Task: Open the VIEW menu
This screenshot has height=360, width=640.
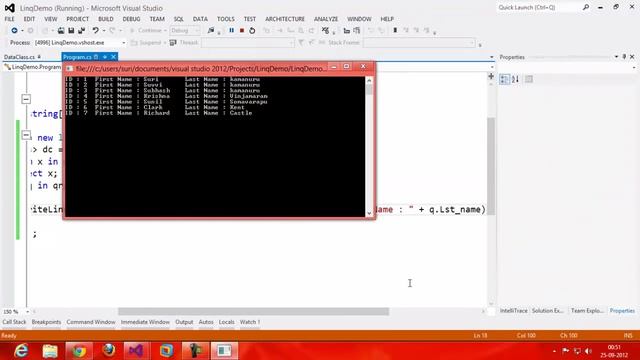Action: click(51, 19)
